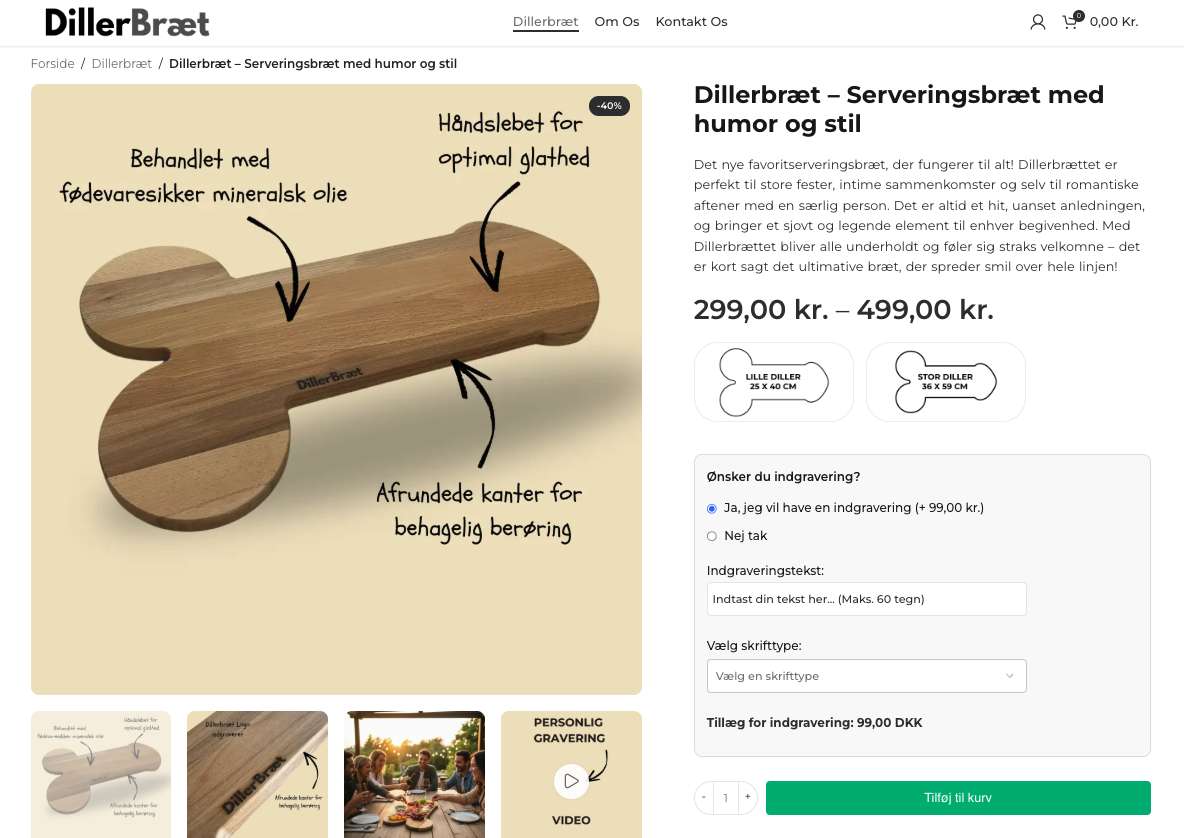The width and height of the screenshot is (1184, 838).
Task: Select the 'Nej tak' engraving option
Action: [712, 536]
